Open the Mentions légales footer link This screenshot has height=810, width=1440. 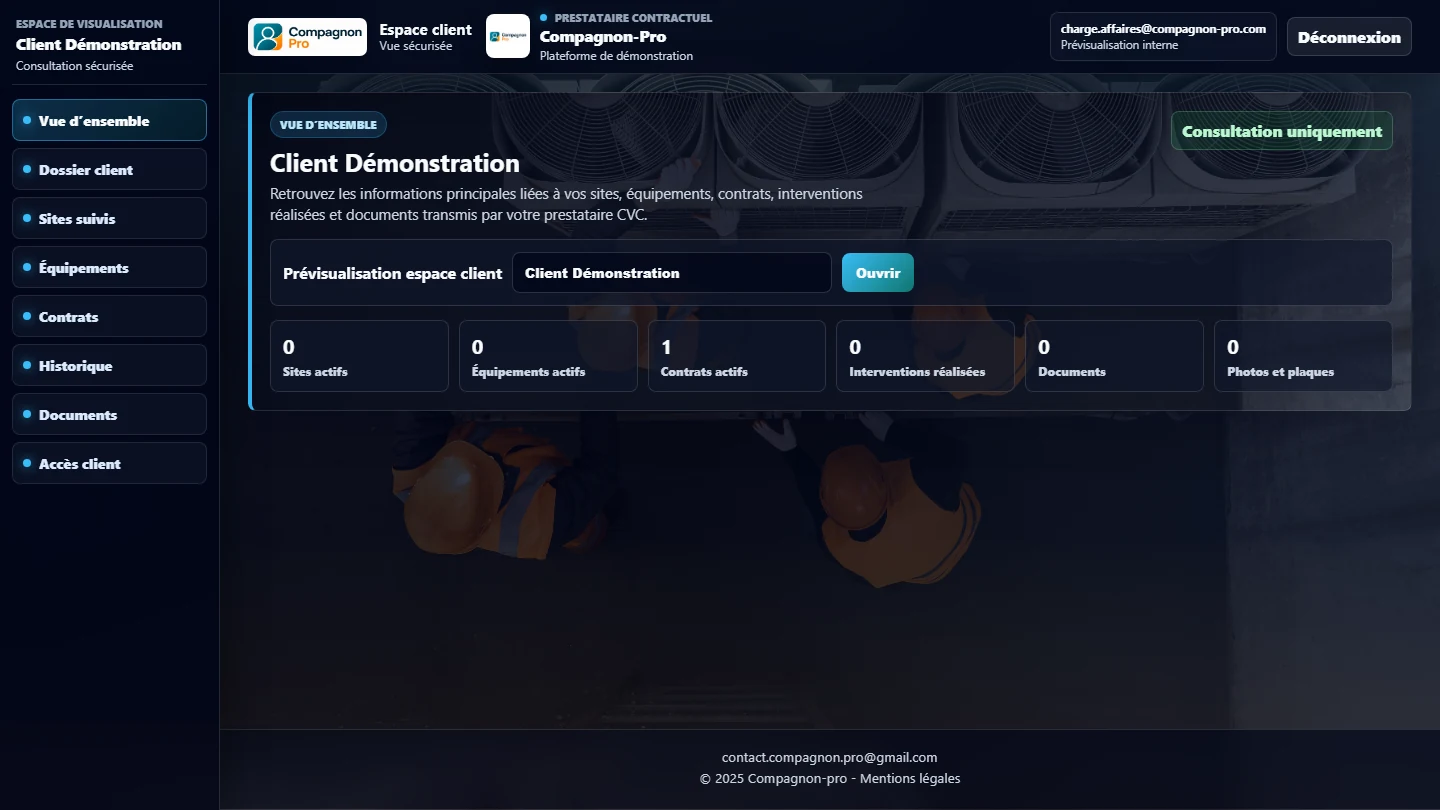pos(910,778)
